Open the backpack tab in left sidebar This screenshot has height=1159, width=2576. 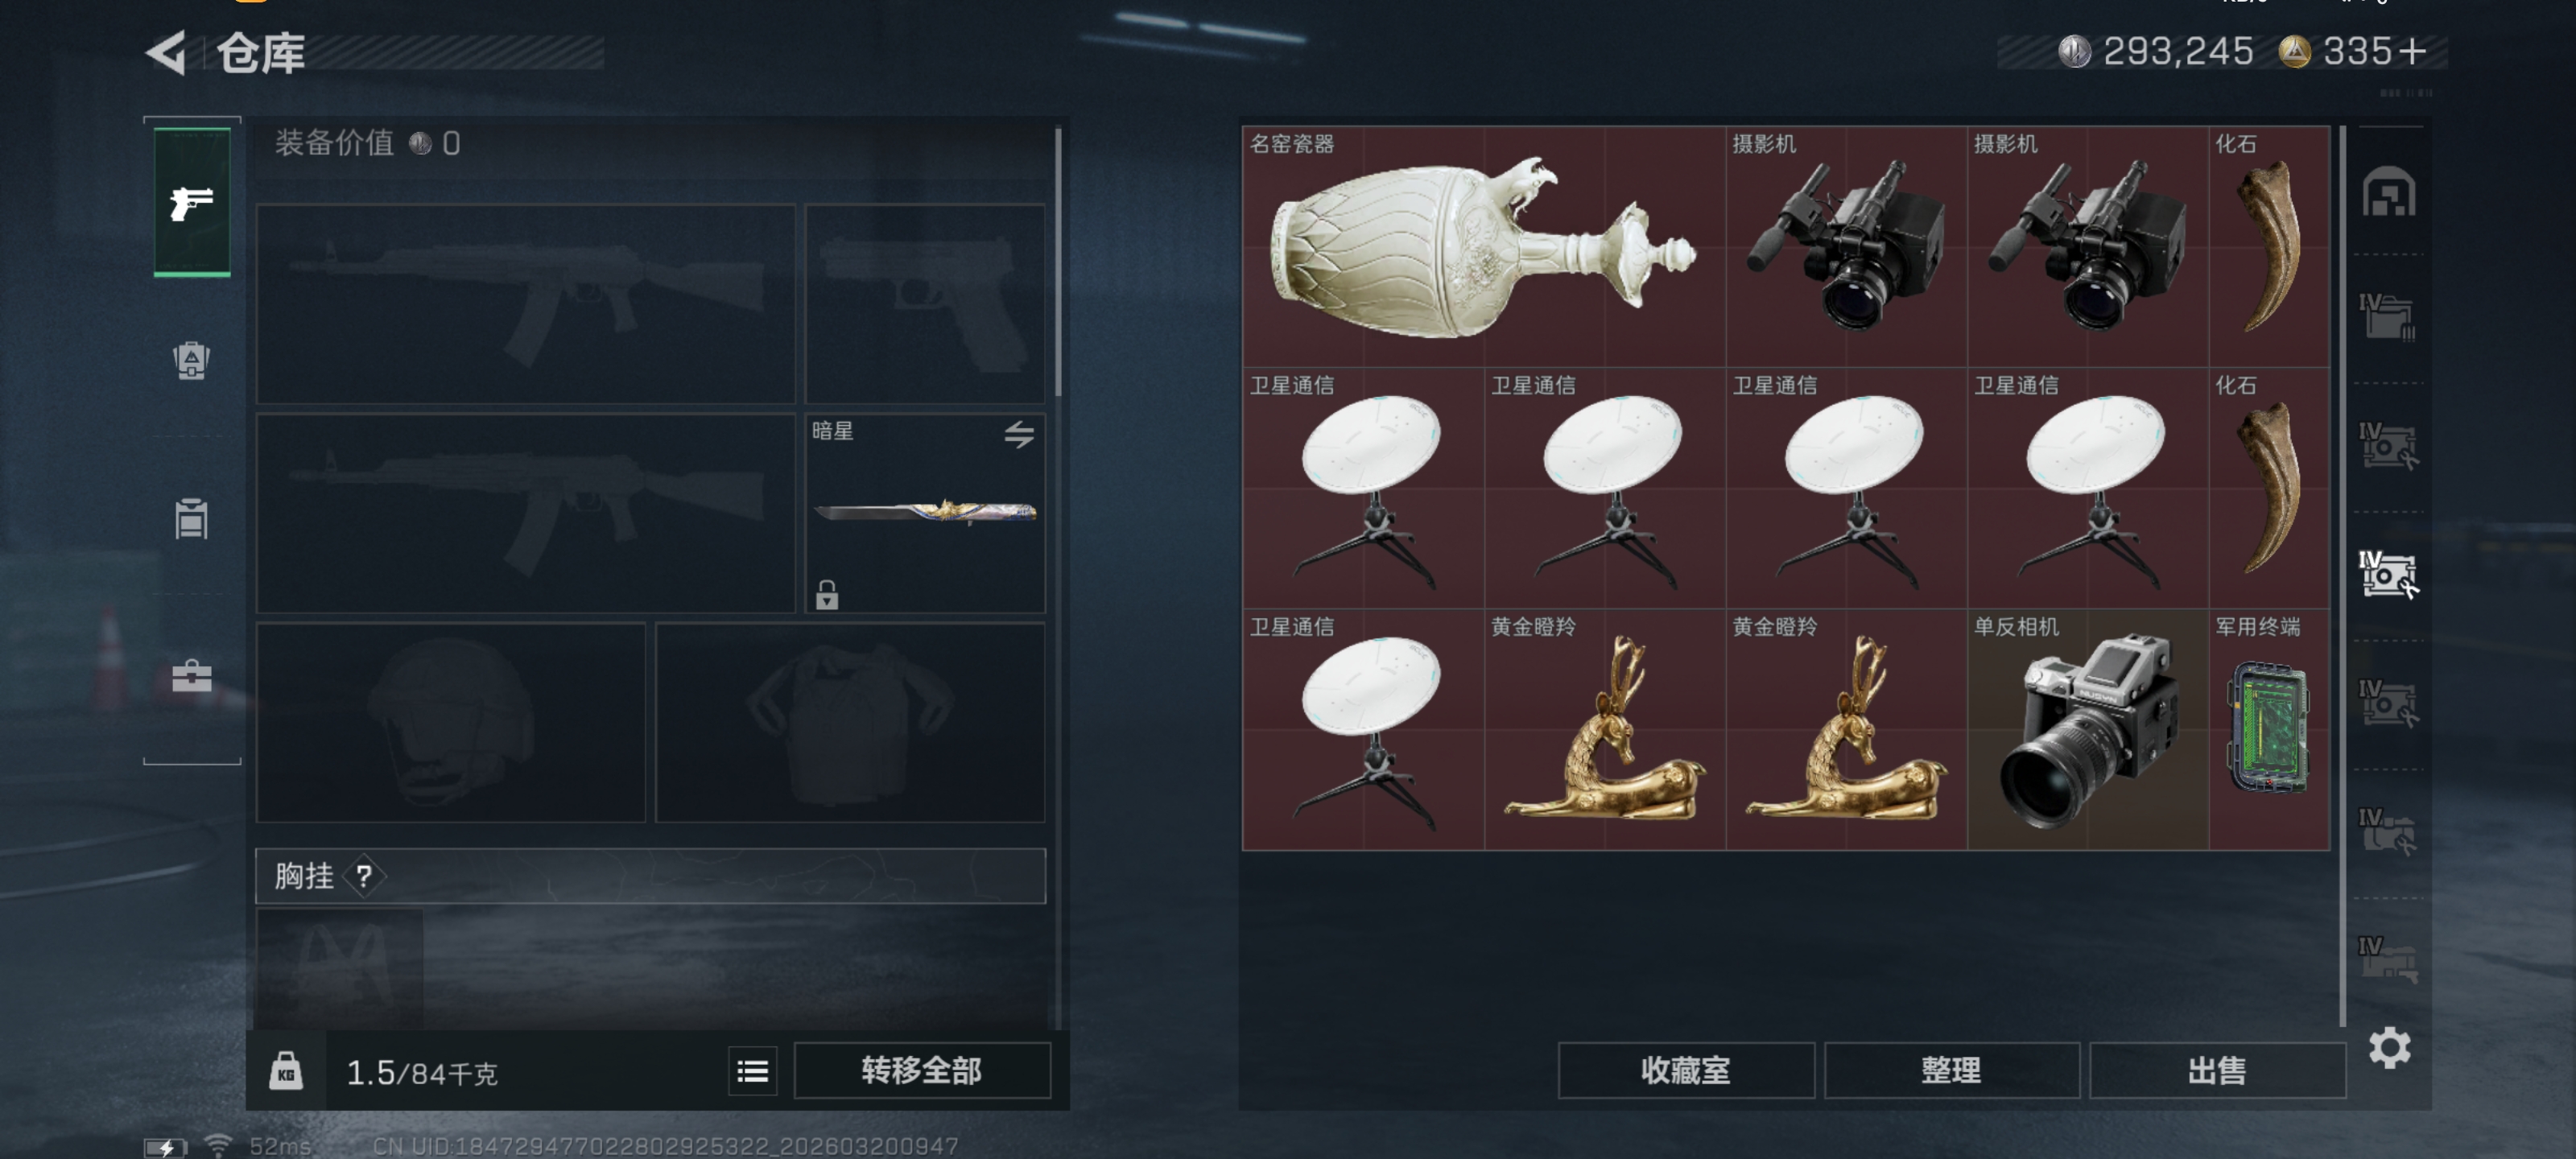click(x=191, y=361)
